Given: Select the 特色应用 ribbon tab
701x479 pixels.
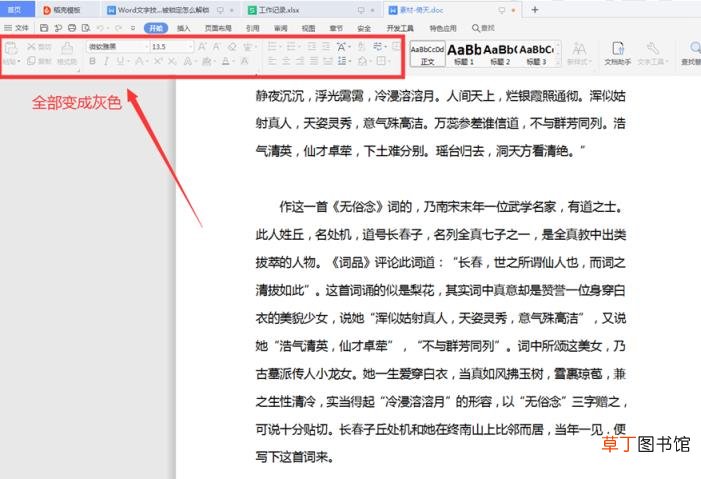Looking at the screenshot, I should coord(443,28).
